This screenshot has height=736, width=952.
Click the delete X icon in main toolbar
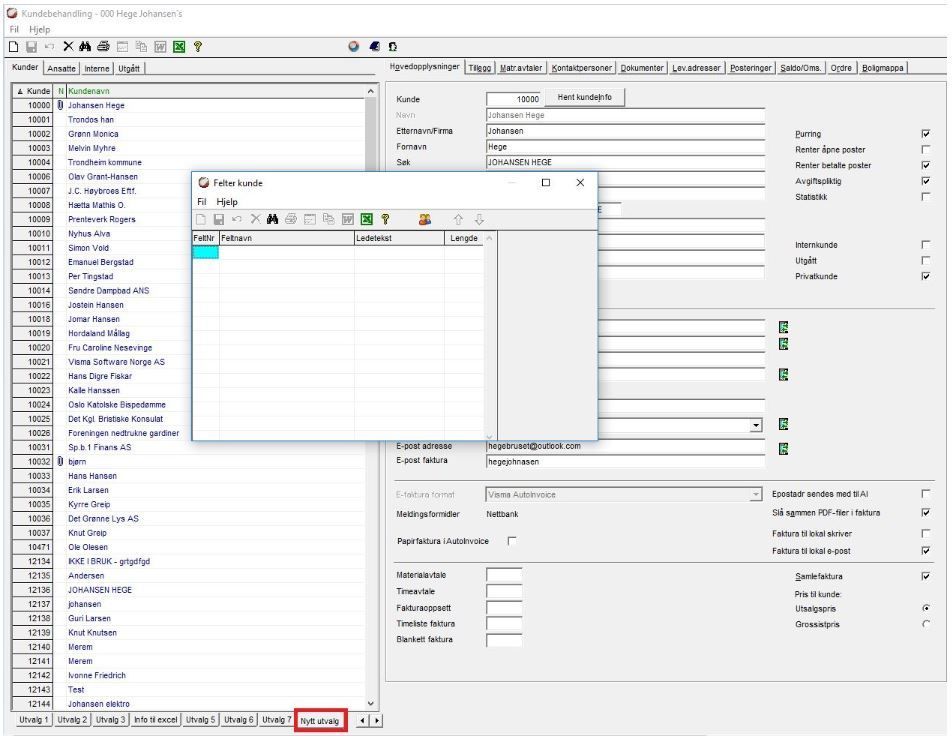click(x=68, y=46)
